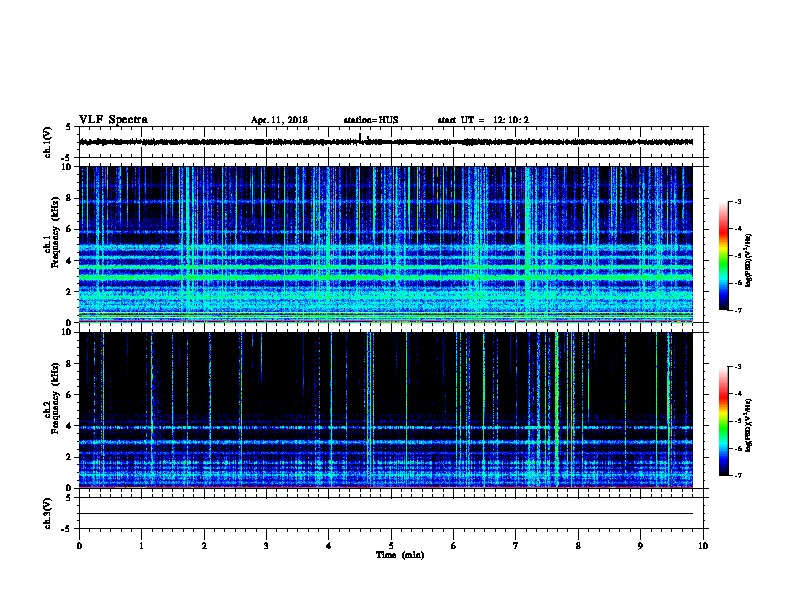Select the "start UT = 12:10: 2" text

pos(483,120)
